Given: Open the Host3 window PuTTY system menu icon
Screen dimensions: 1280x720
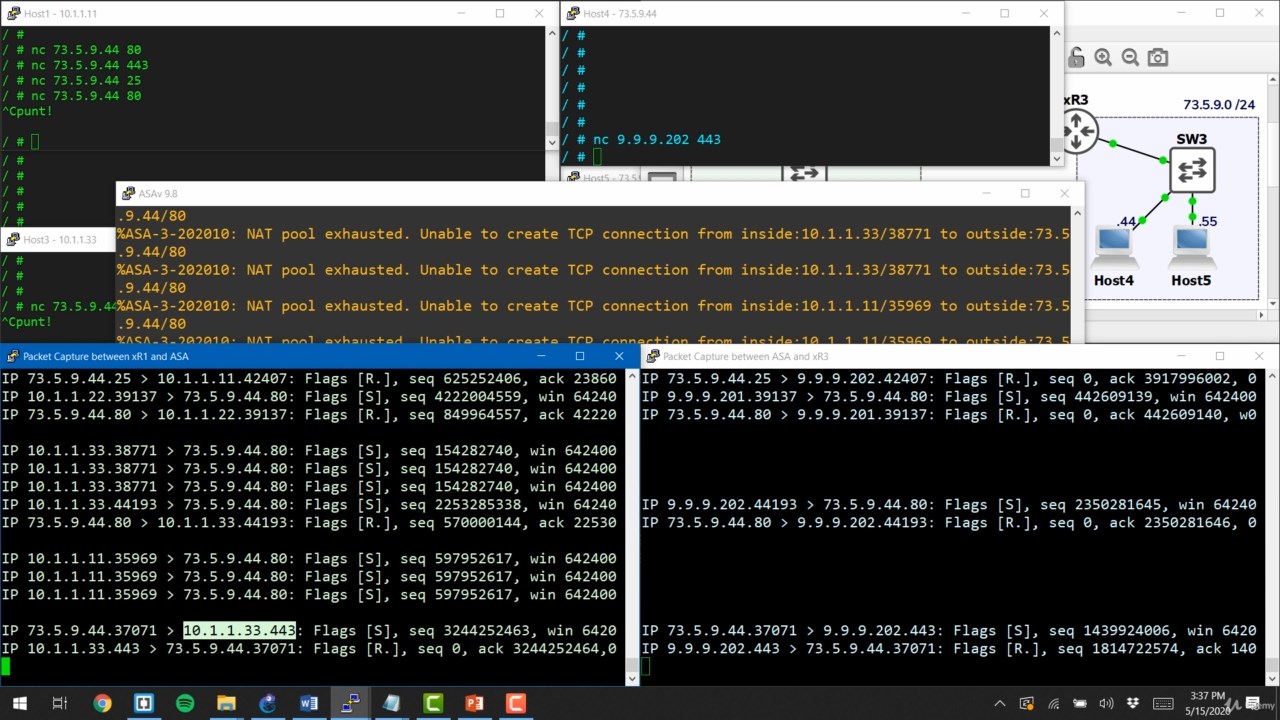Looking at the screenshot, I should pyautogui.click(x=13, y=240).
